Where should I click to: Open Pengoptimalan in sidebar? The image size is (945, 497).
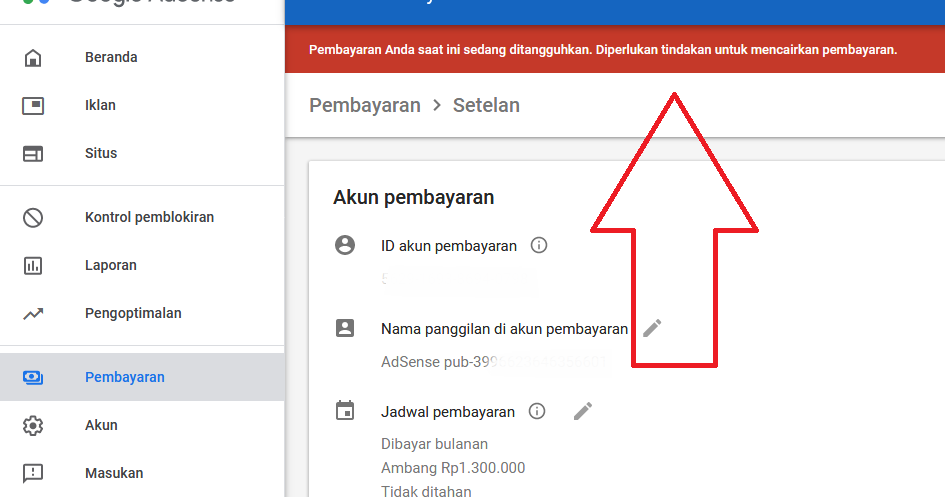pyautogui.click(x=142, y=313)
